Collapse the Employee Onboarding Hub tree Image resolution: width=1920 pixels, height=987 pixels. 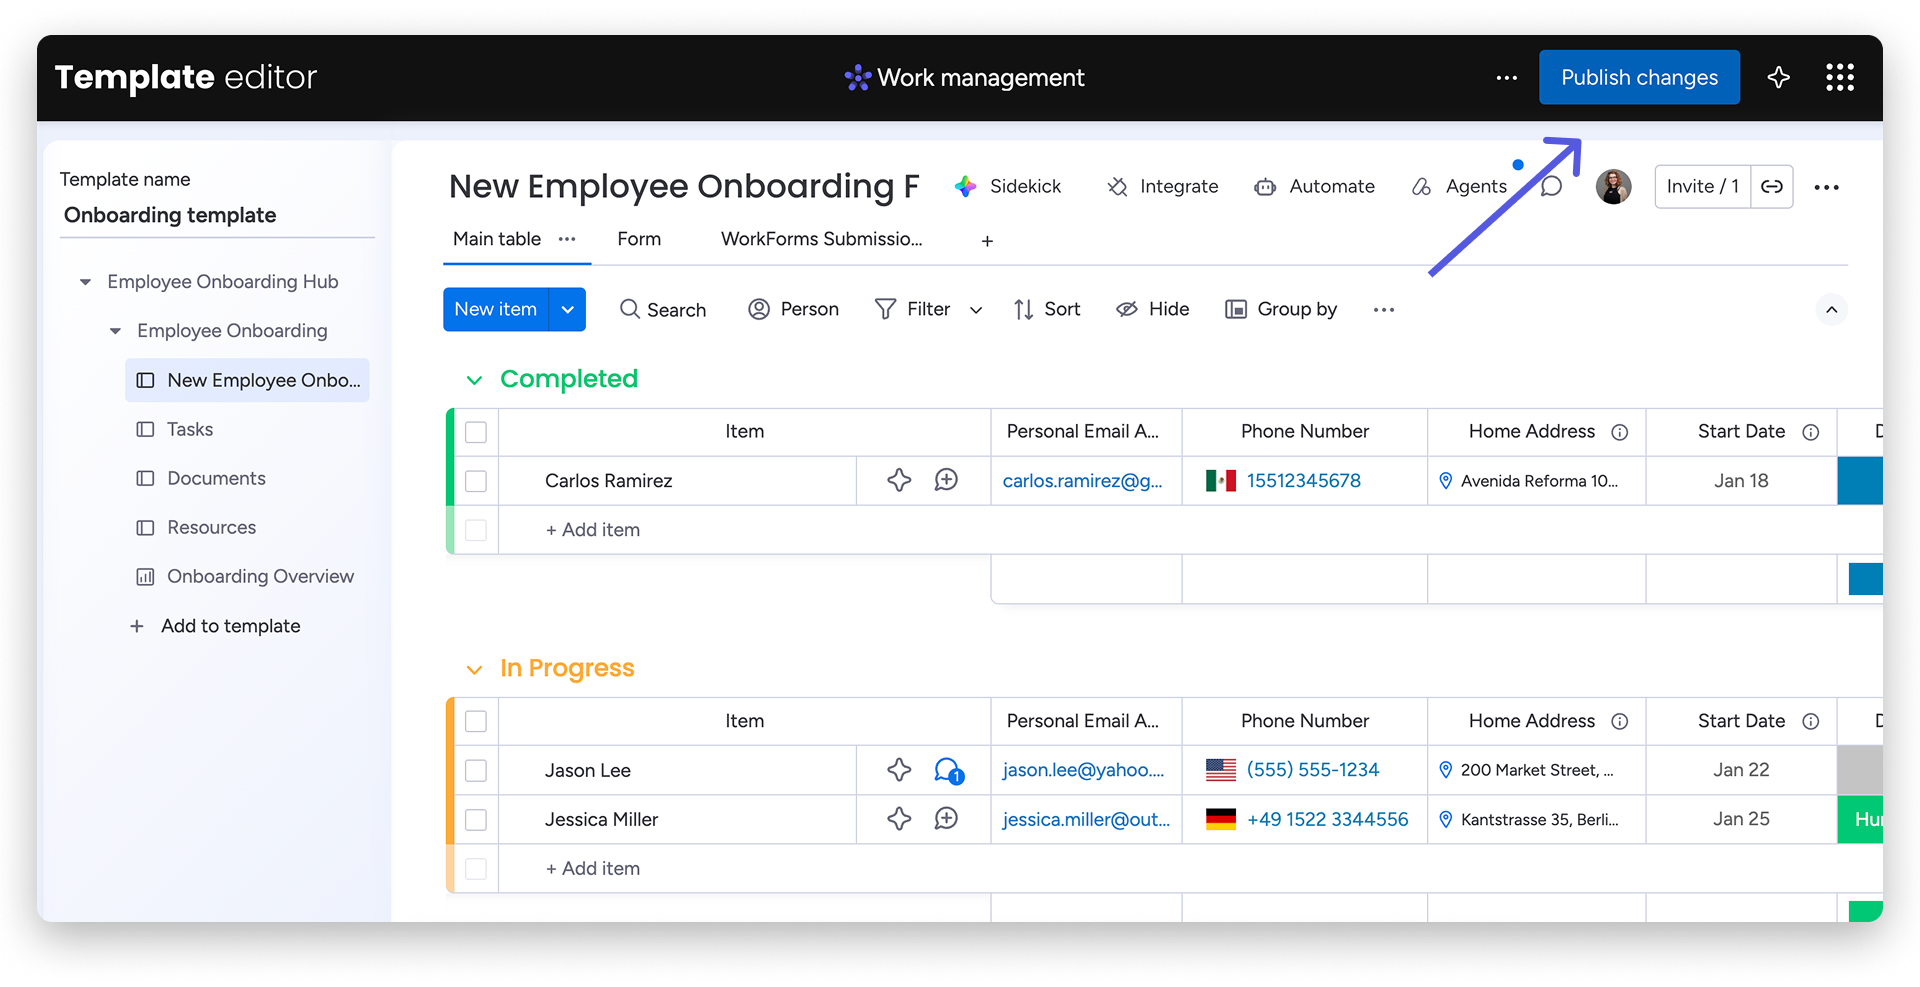click(x=86, y=282)
